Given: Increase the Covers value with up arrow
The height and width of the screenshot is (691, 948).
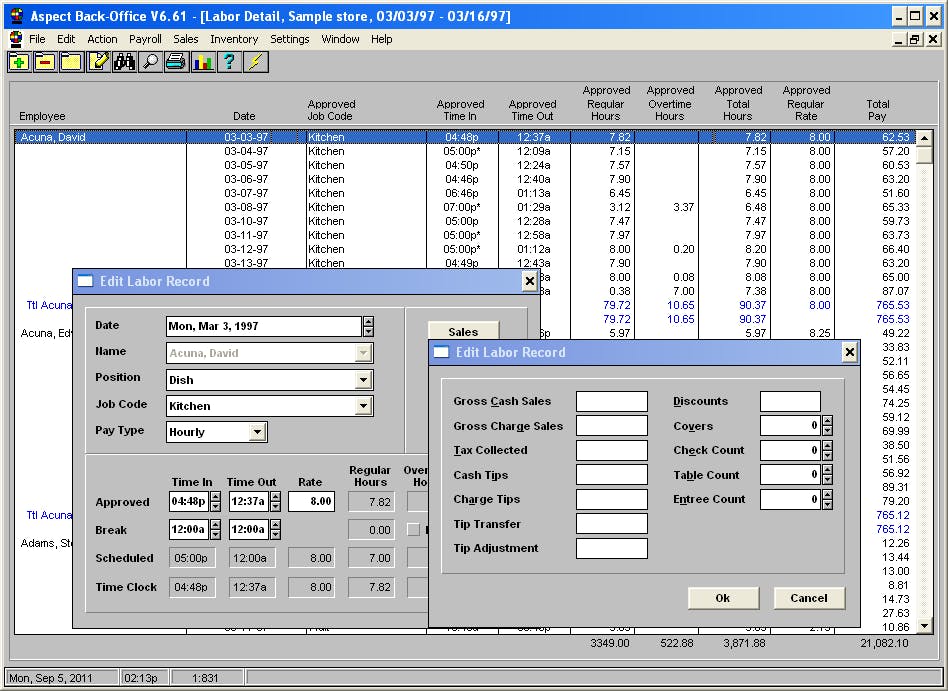Looking at the screenshot, I should 827,421.
